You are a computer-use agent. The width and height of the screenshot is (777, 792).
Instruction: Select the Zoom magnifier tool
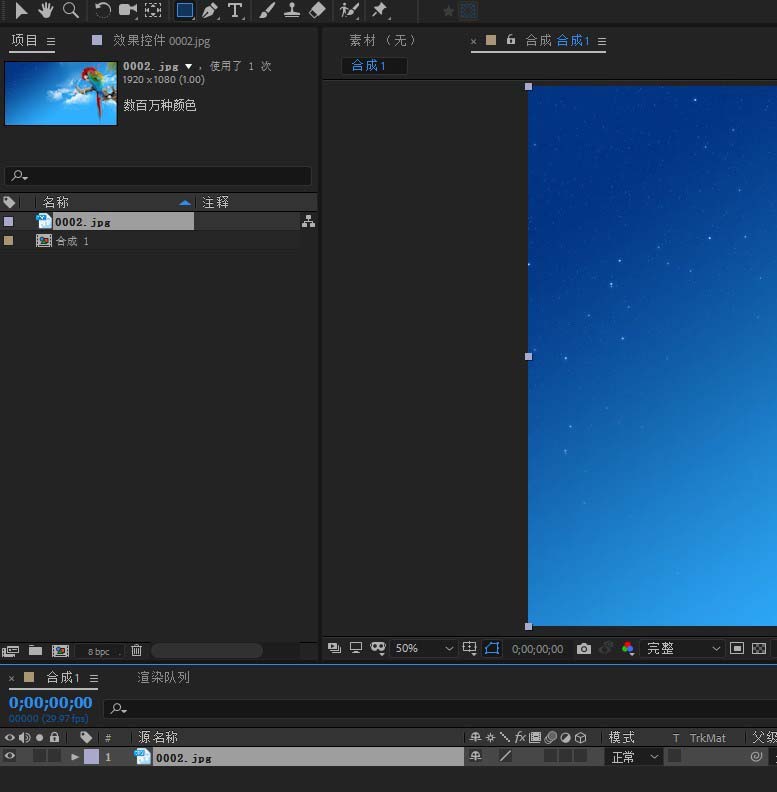(x=71, y=10)
